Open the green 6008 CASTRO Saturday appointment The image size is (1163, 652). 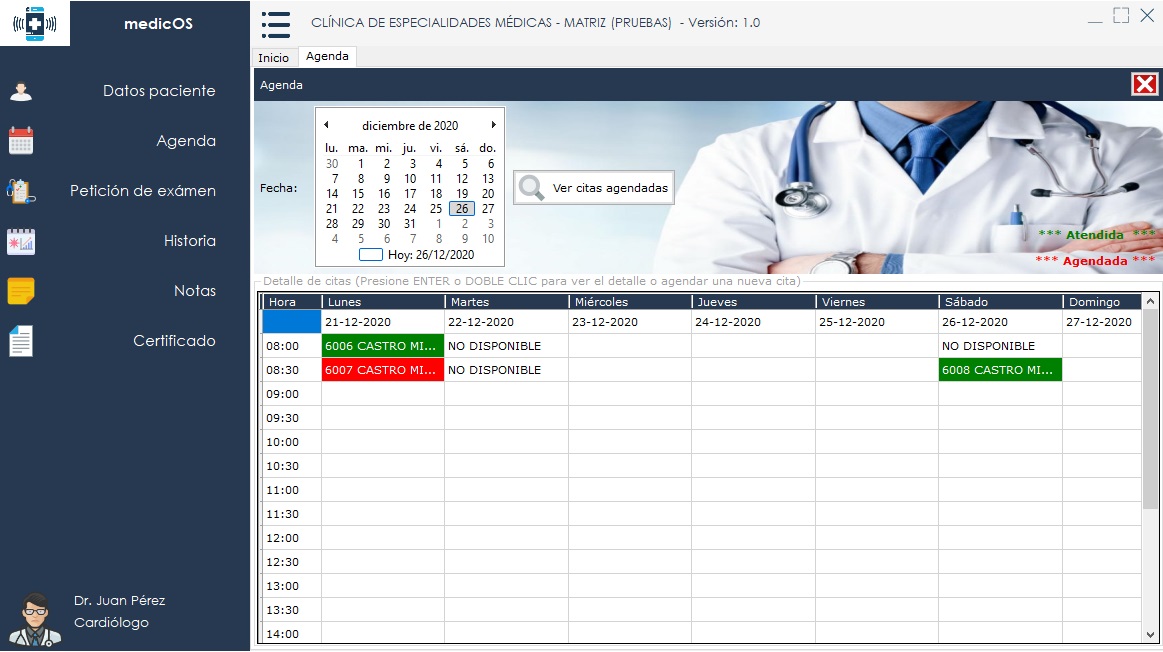999,370
